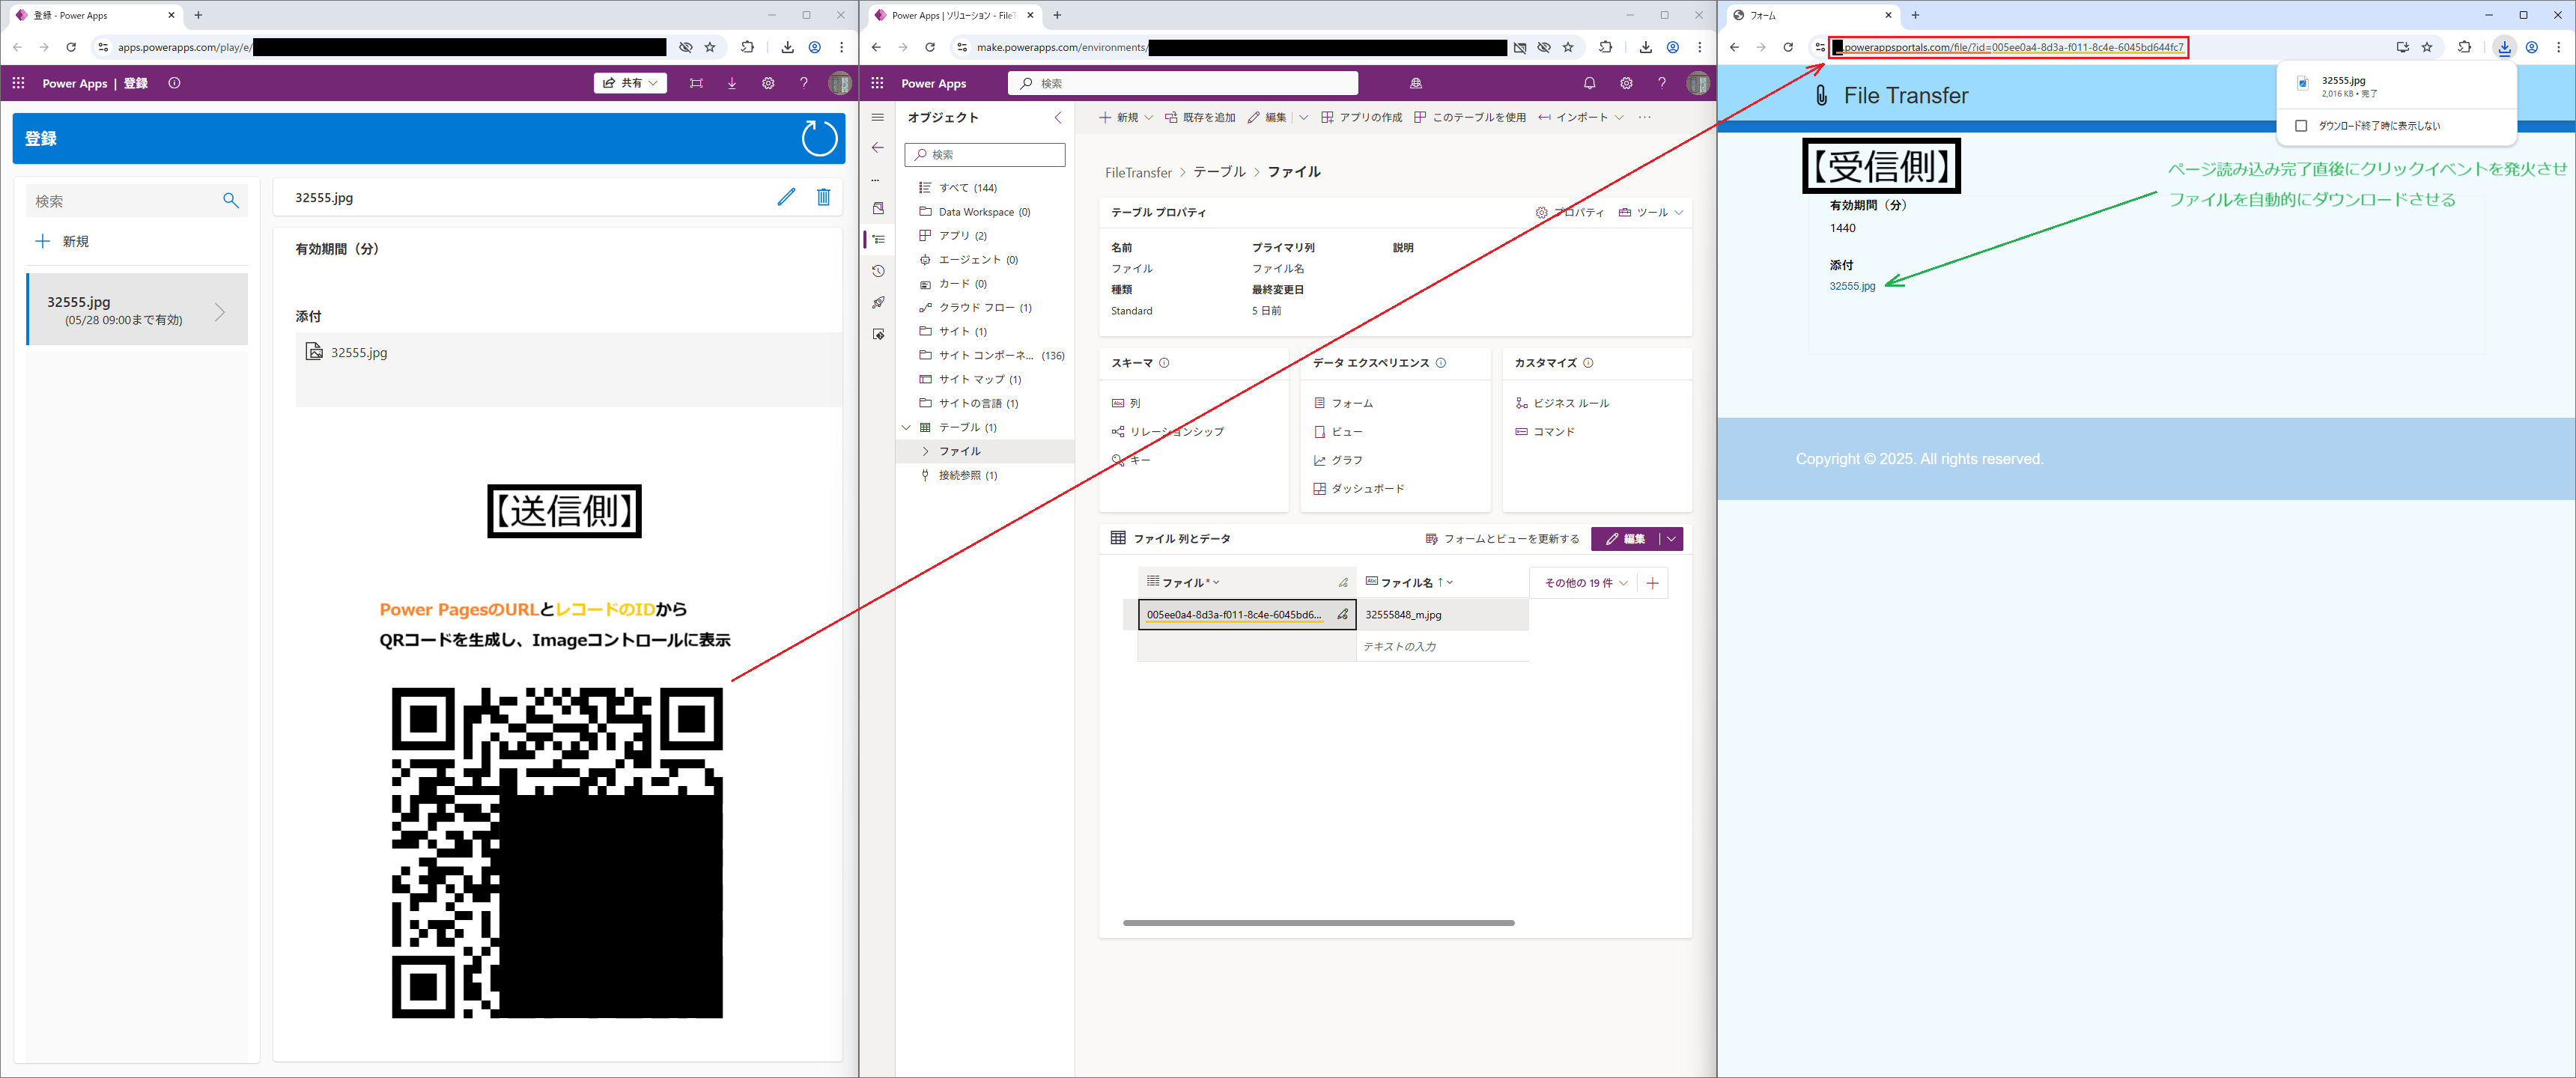Check the ダウンロード終了時に表示しない checkbox
Image resolution: width=2576 pixels, height=1078 pixels.
[x=2301, y=126]
